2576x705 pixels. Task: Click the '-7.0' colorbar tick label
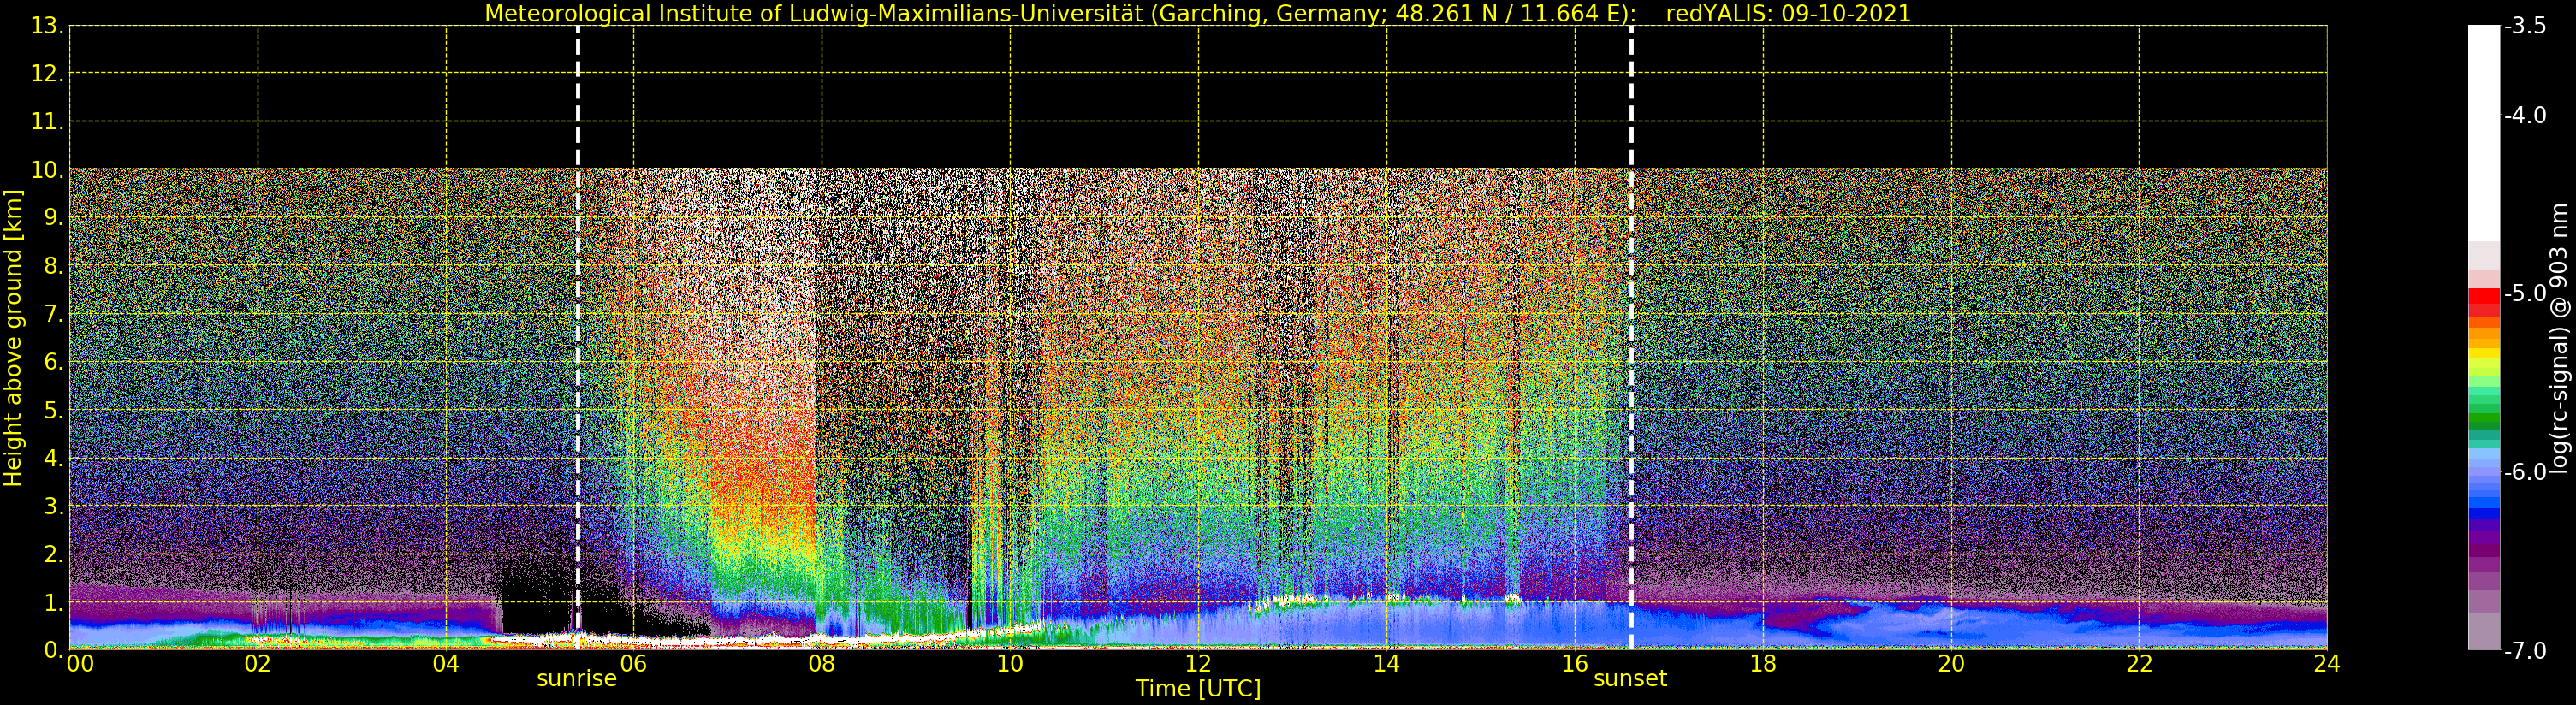click(x=2525, y=651)
